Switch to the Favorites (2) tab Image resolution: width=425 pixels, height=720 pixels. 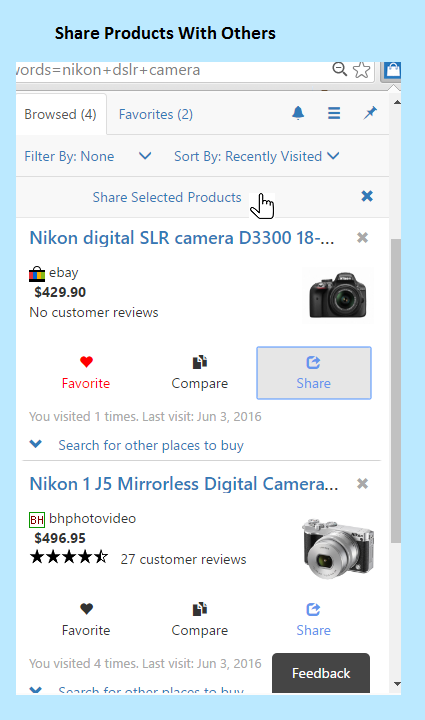point(156,114)
